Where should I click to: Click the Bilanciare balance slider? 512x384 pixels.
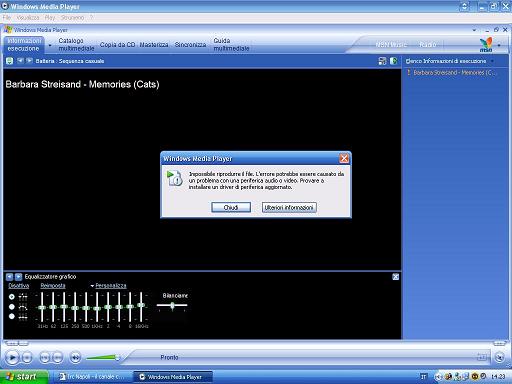[x=172, y=305]
